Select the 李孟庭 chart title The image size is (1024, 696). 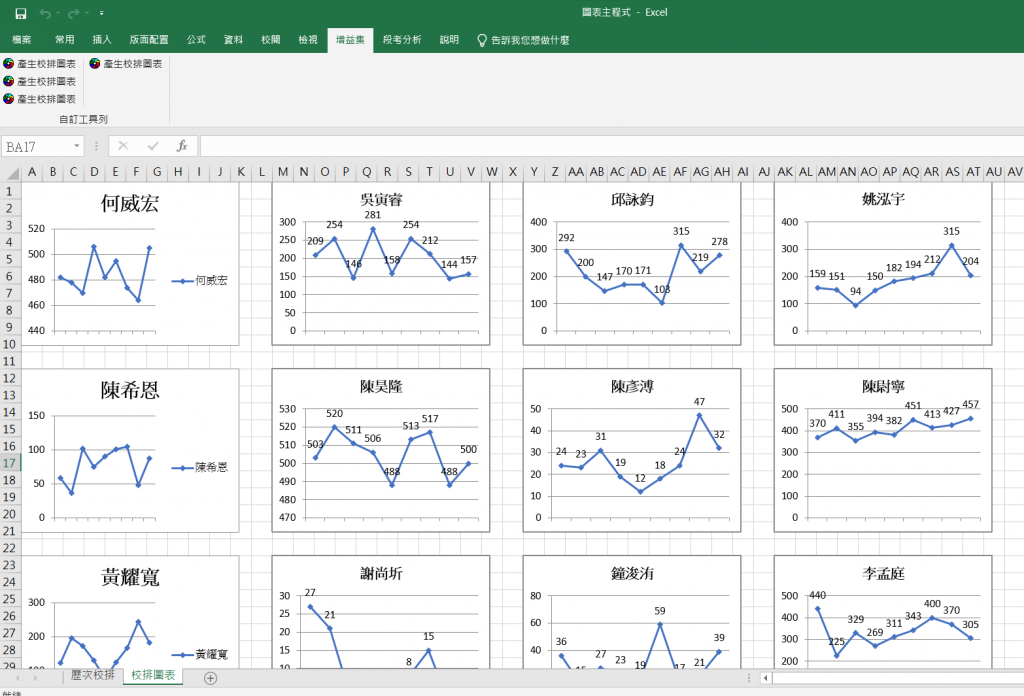883,573
